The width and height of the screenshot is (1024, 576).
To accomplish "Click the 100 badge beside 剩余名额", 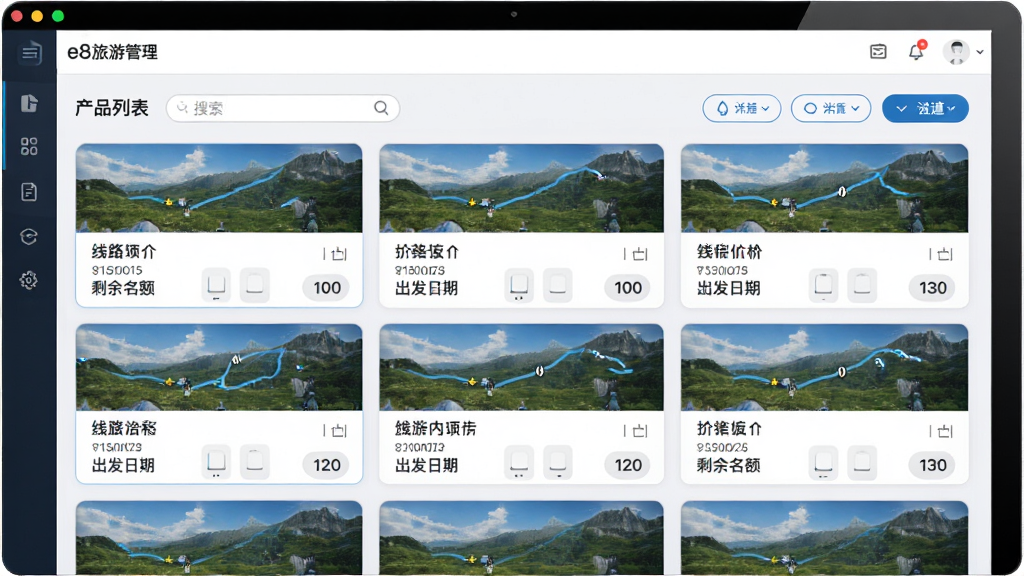I will tap(327, 288).
